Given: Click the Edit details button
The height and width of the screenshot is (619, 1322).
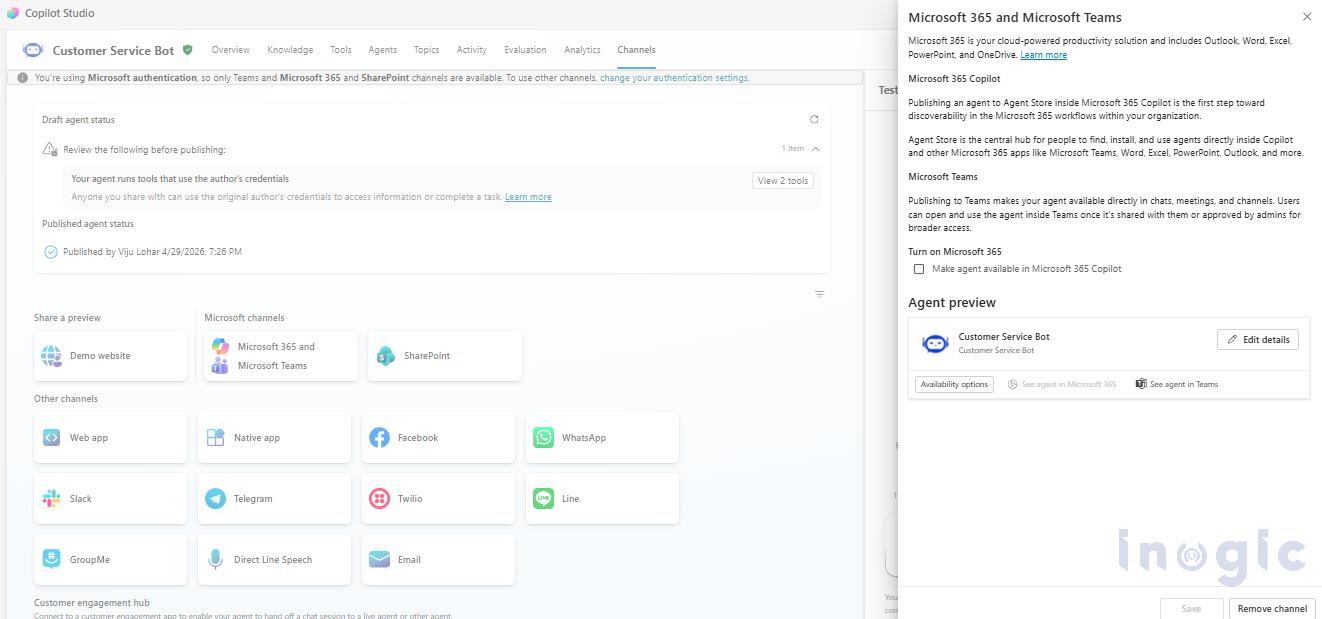Looking at the screenshot, I should pyautogui.click(x=1258, y=340).
